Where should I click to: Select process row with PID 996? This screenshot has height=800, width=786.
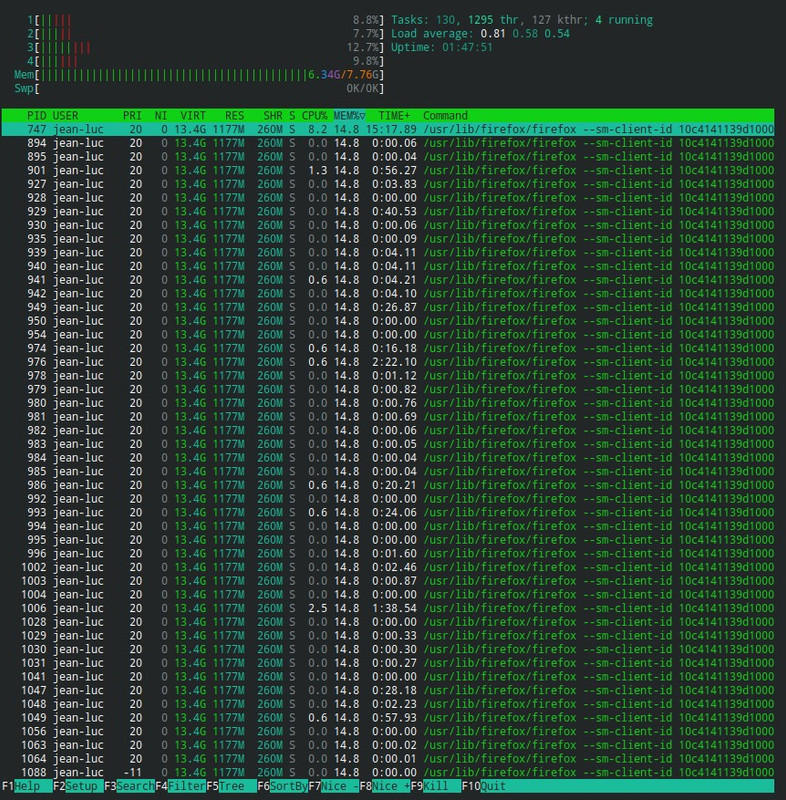coord(388,554)
